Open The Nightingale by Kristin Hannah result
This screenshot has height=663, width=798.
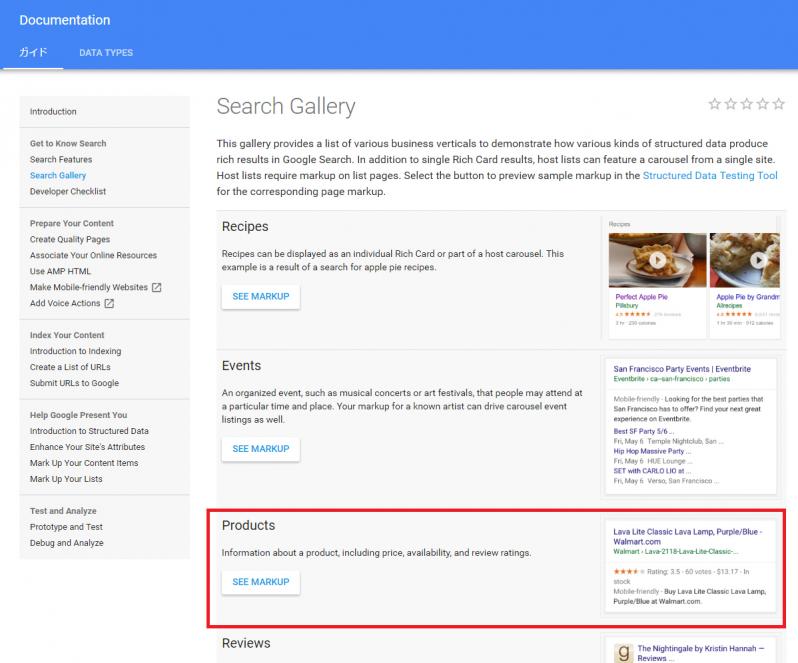pos(701,653)
